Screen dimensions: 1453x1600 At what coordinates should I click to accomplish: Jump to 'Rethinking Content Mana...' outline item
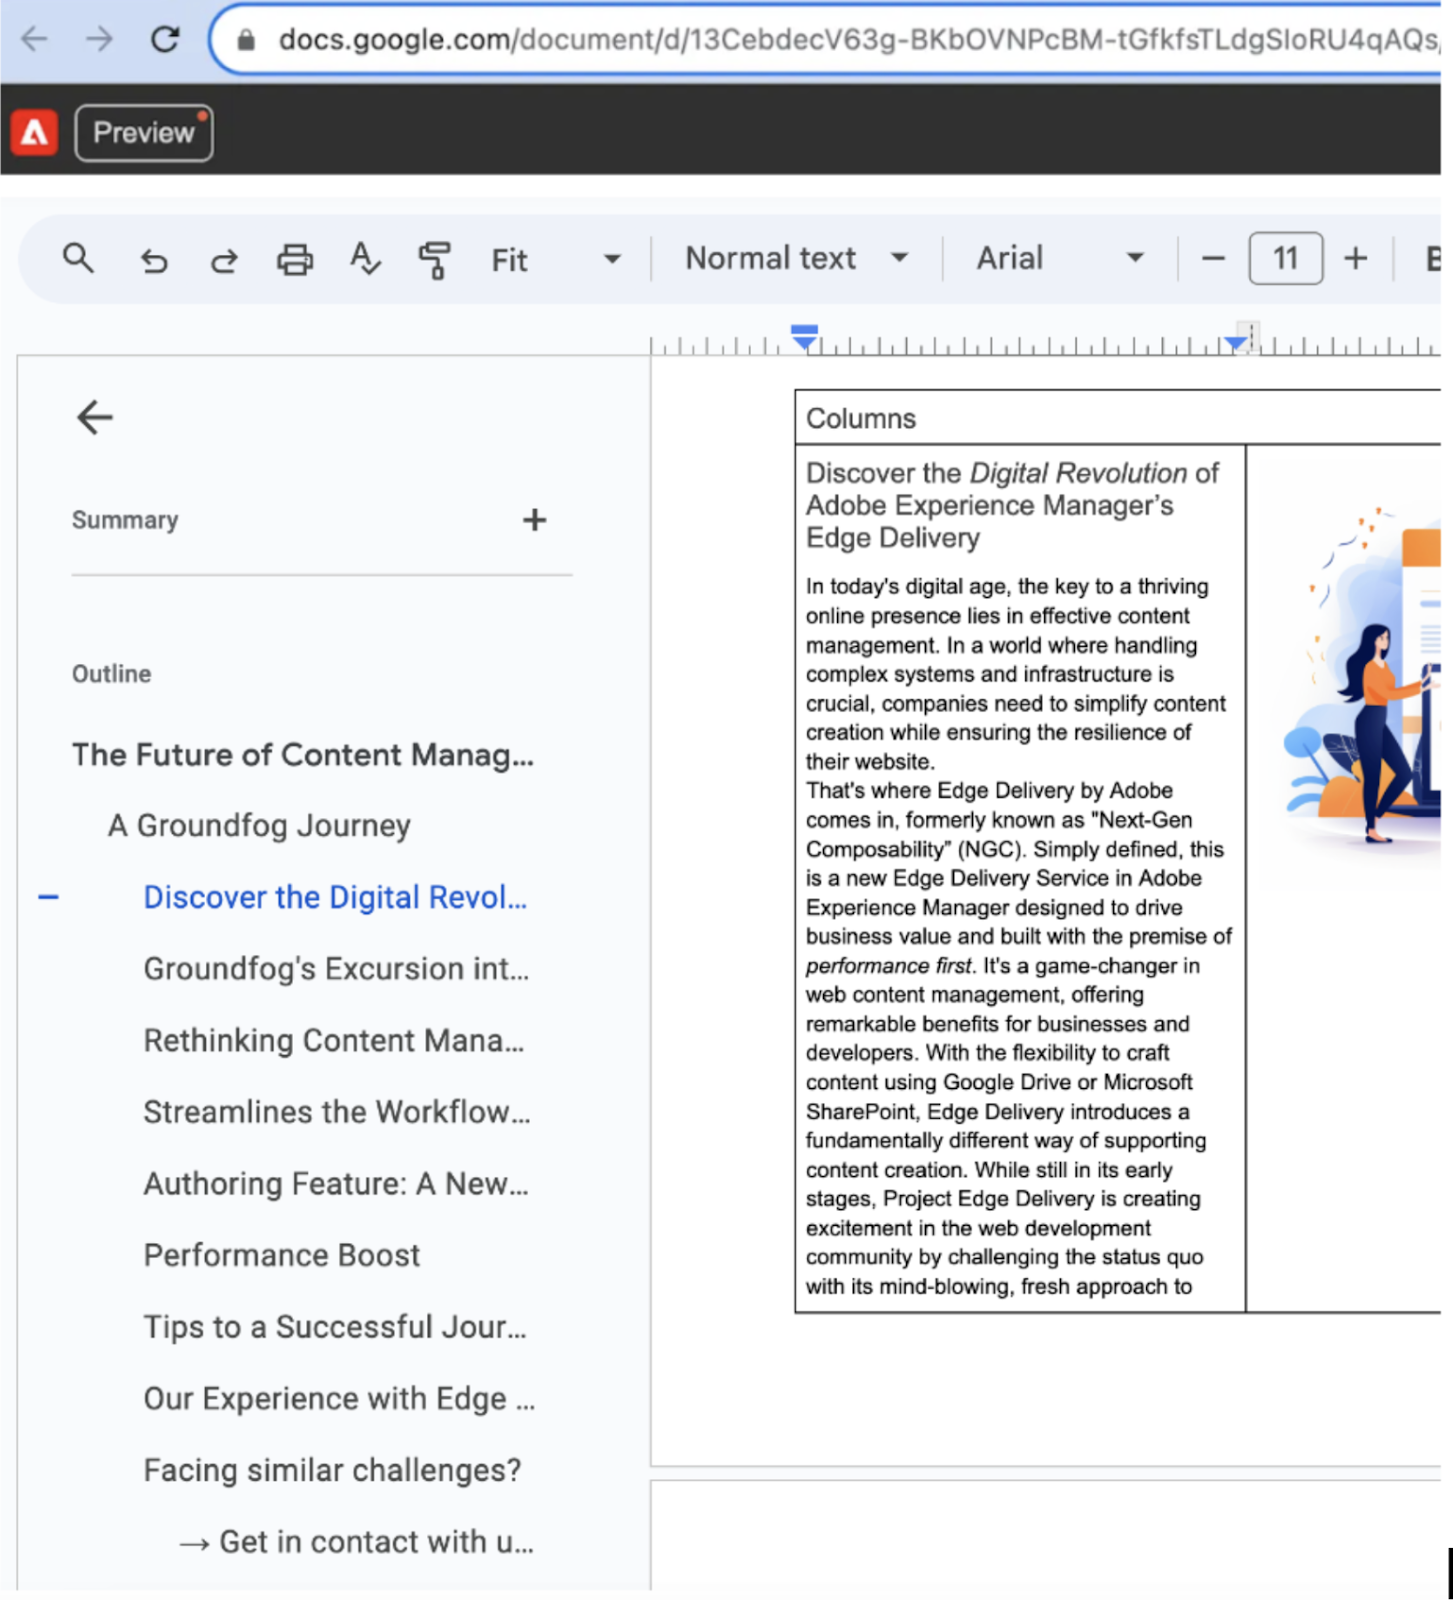click(334, 1041)
